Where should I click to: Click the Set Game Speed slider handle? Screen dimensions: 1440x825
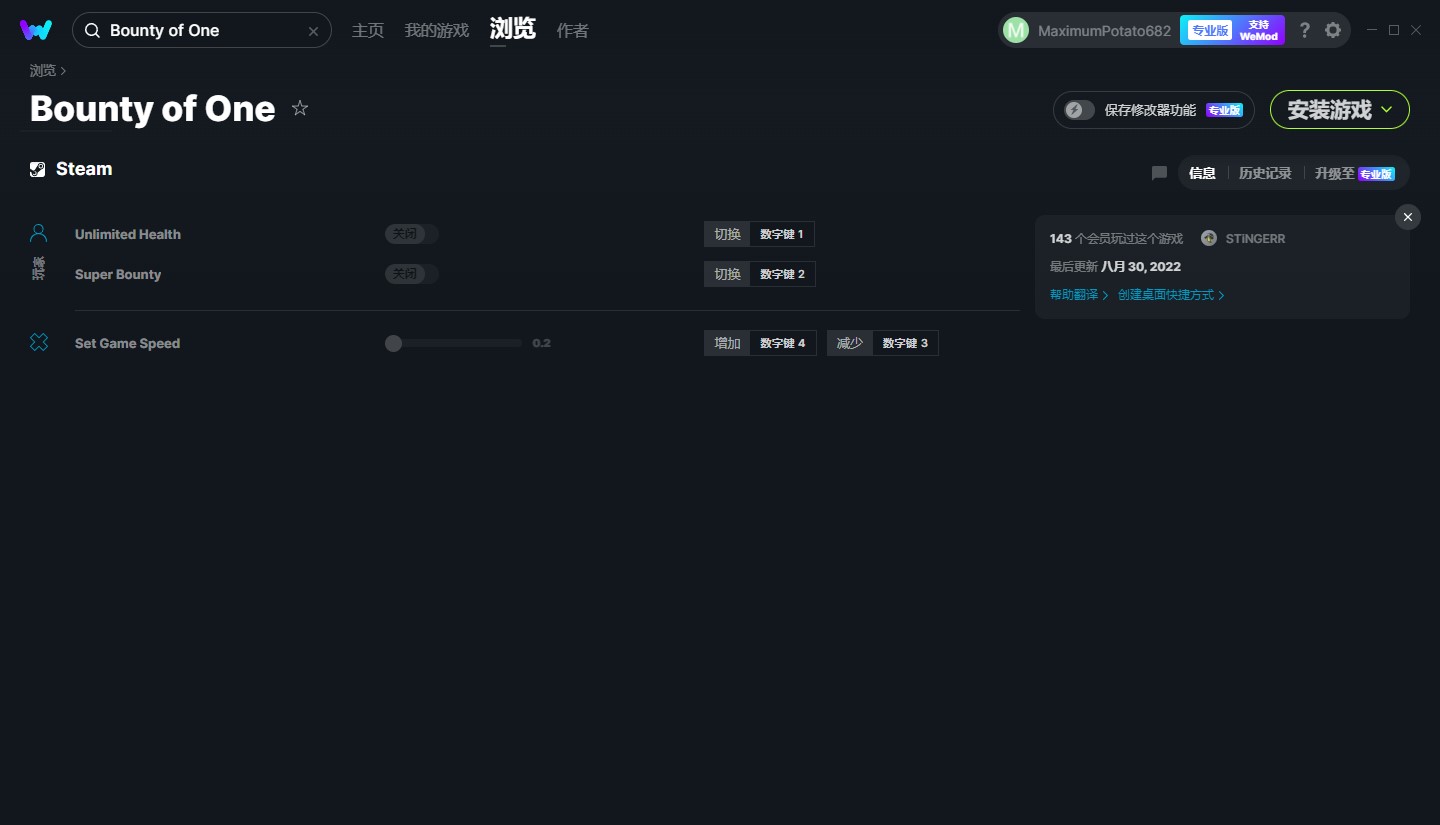pyautogui.click(x=393, y=343)
